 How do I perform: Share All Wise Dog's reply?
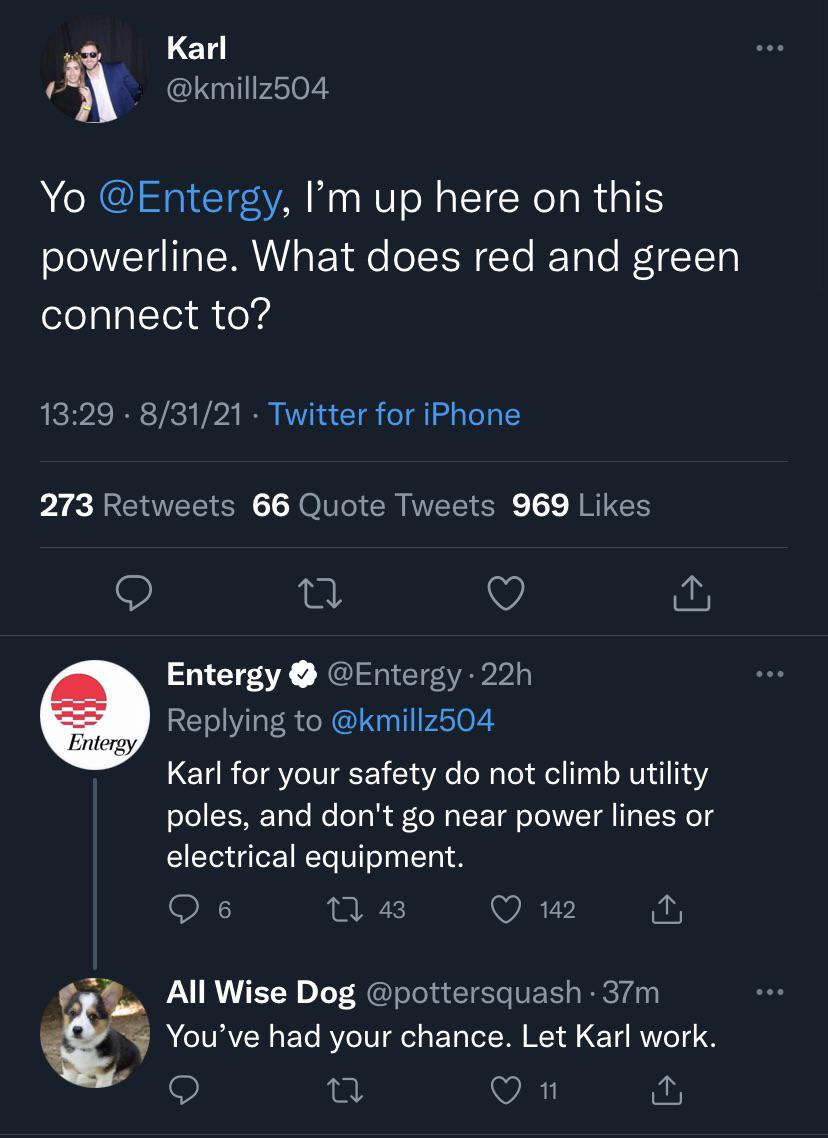667,1089
